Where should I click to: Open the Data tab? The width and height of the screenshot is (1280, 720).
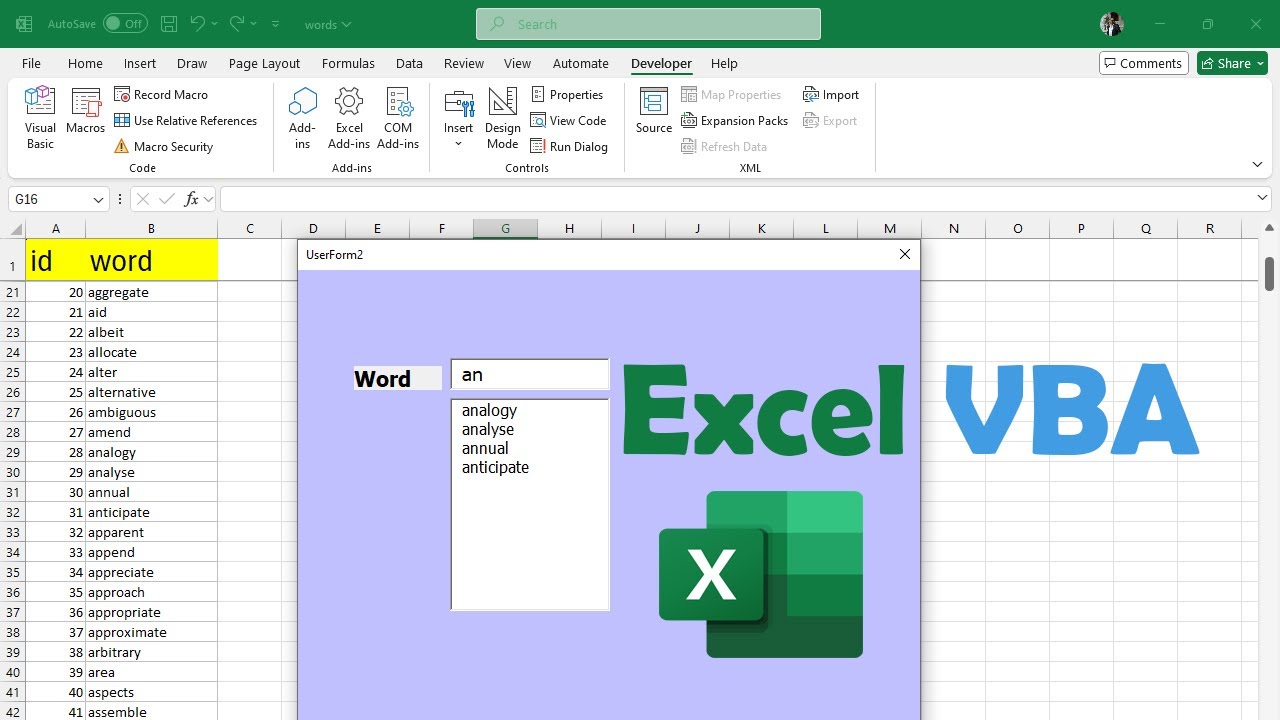click(409, 63)
